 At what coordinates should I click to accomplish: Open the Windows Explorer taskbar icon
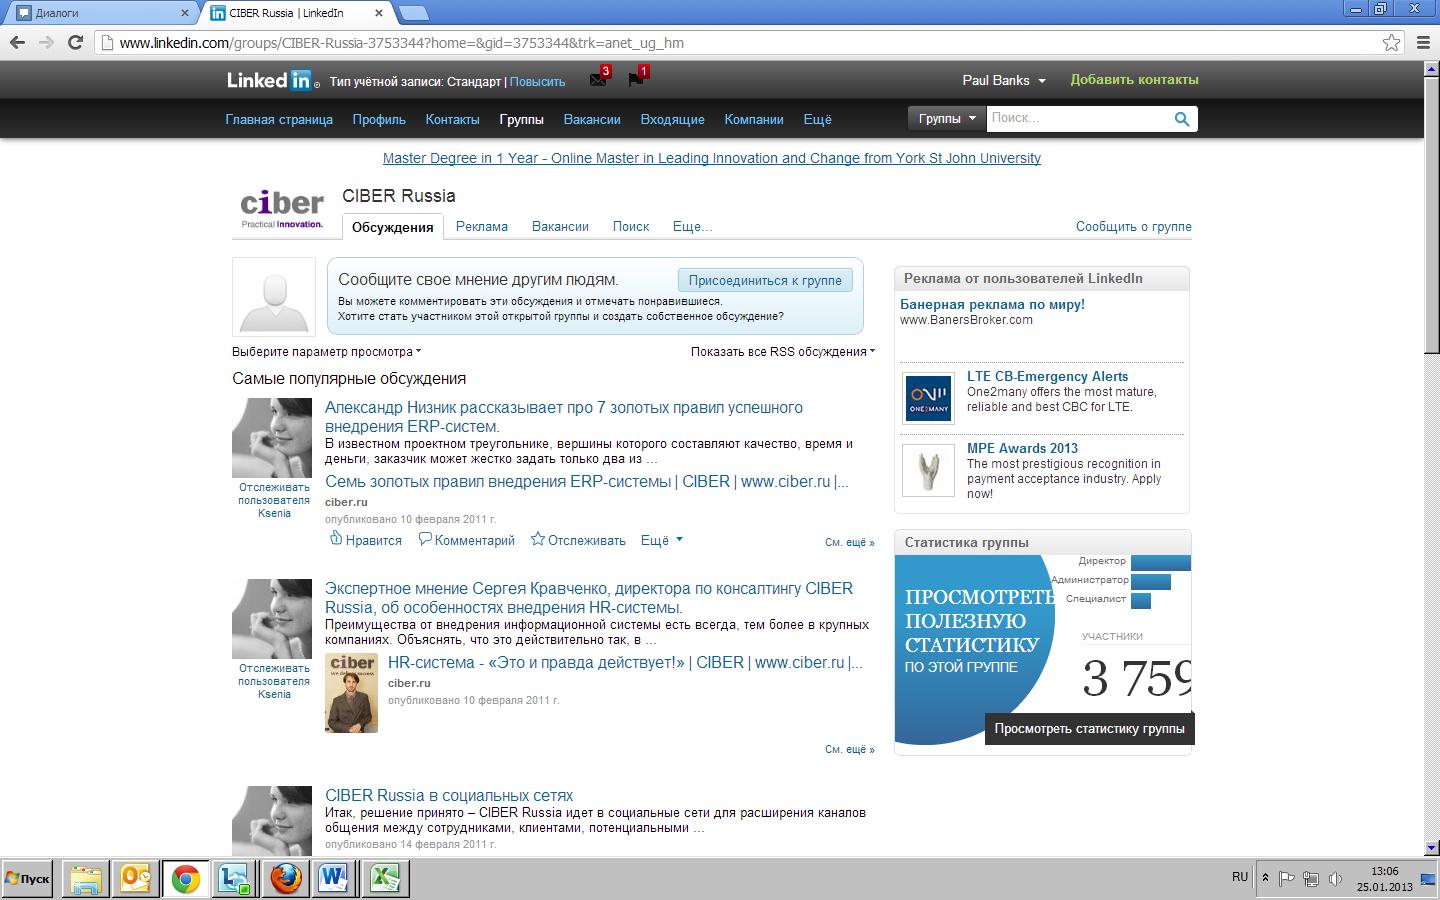pyautogui.click(x=86, y=879)
